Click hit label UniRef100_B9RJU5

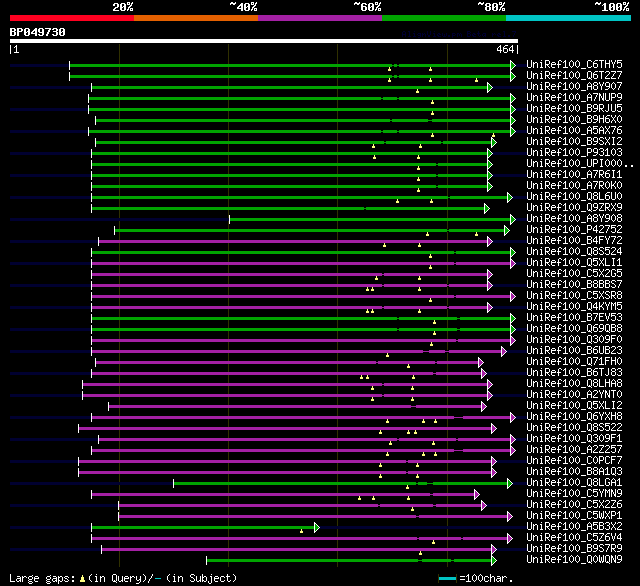coord(574,109)
